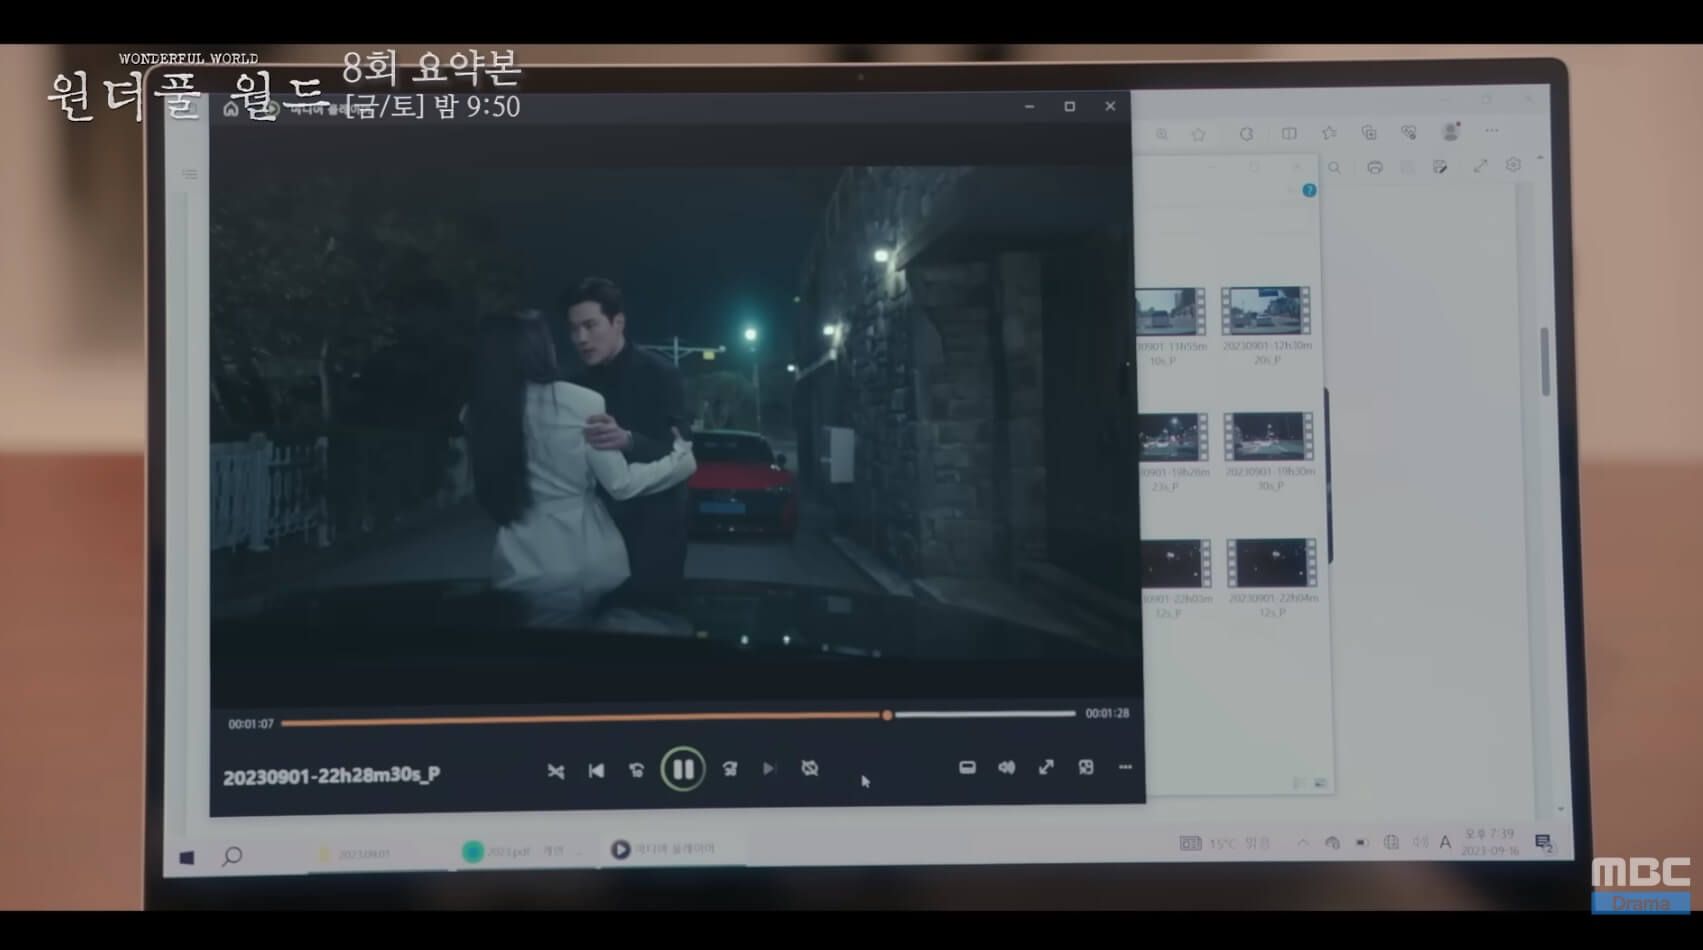The image size is (1703, 950).
Task: Click the system tray speaker icon
Action: point(1420,843)
